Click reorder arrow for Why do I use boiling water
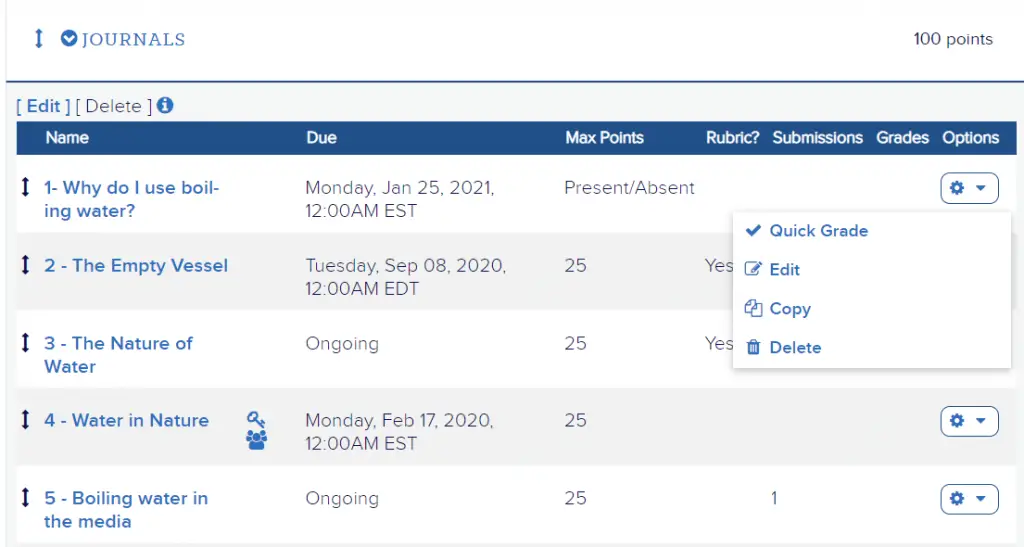Screen dimensions: 1024x547 coord(26,187)
